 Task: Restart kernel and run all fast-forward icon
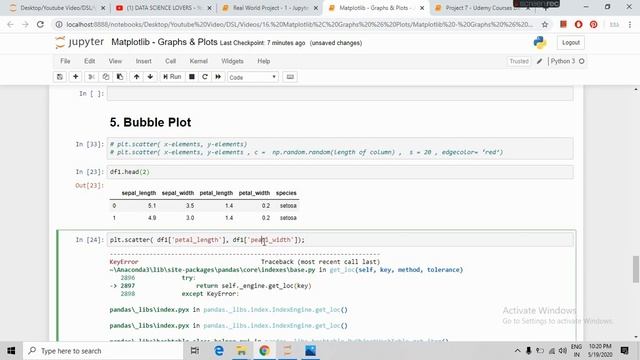(x=218, y=77)
